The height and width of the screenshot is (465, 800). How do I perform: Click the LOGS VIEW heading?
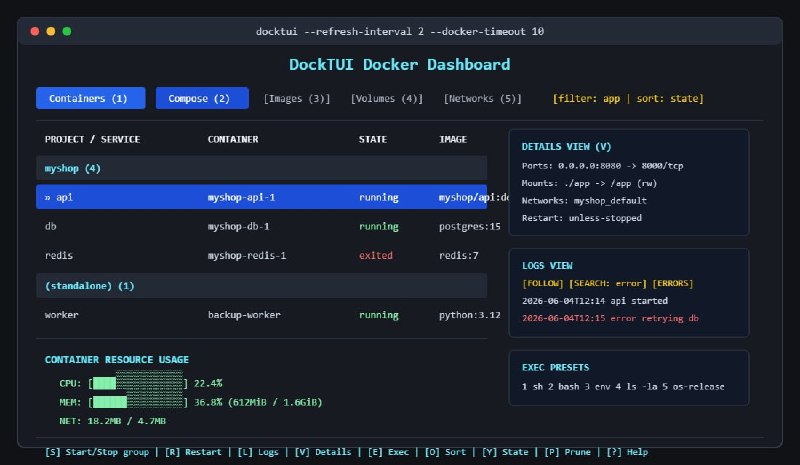547,266
